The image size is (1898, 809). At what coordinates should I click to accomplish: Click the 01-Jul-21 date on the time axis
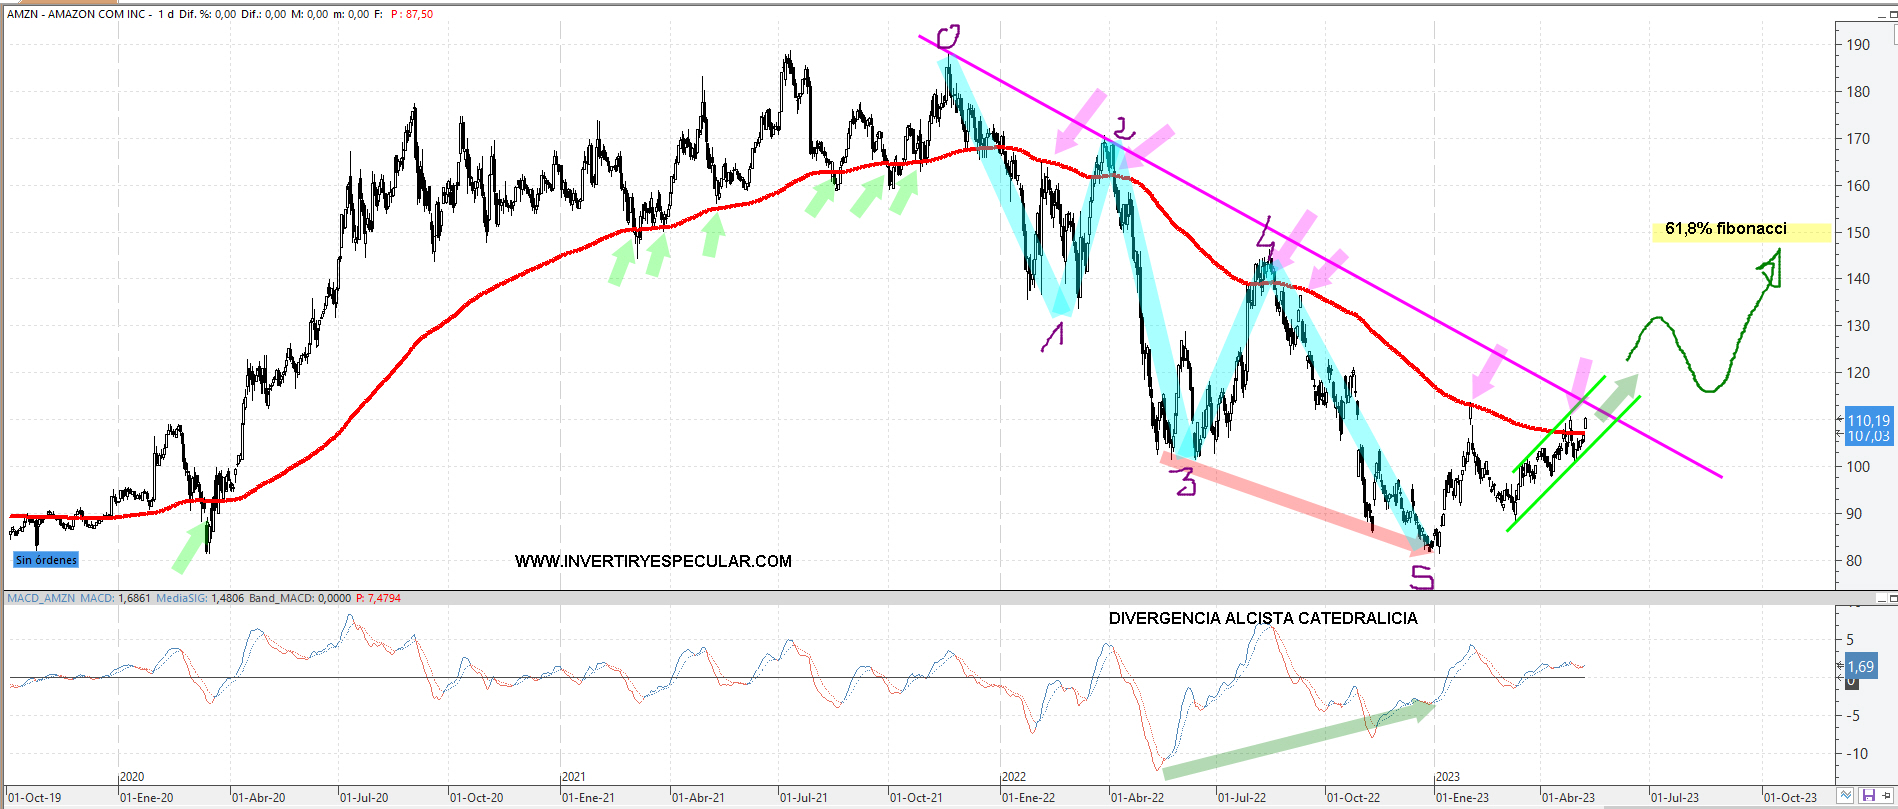coord(803,797)
